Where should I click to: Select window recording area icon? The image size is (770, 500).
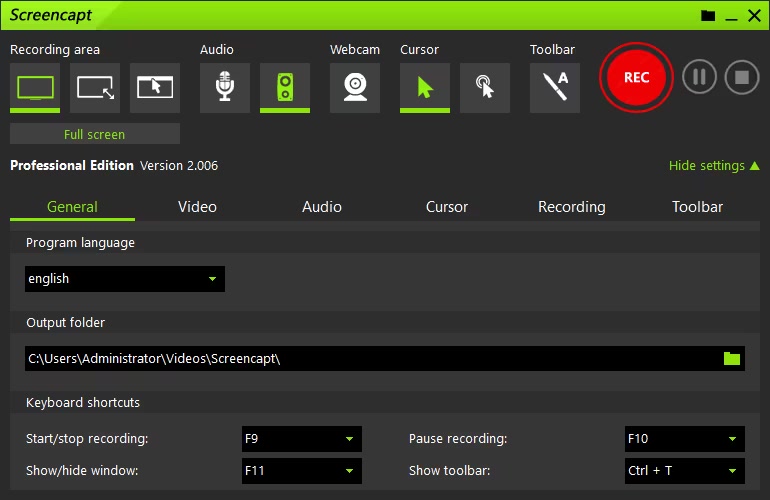pos(155,87)
